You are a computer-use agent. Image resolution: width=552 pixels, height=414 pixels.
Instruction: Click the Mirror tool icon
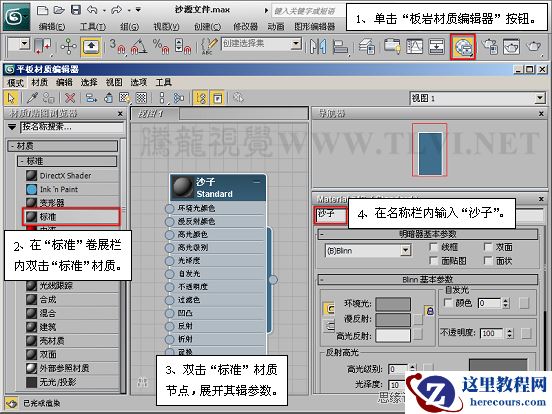(318, 47)
